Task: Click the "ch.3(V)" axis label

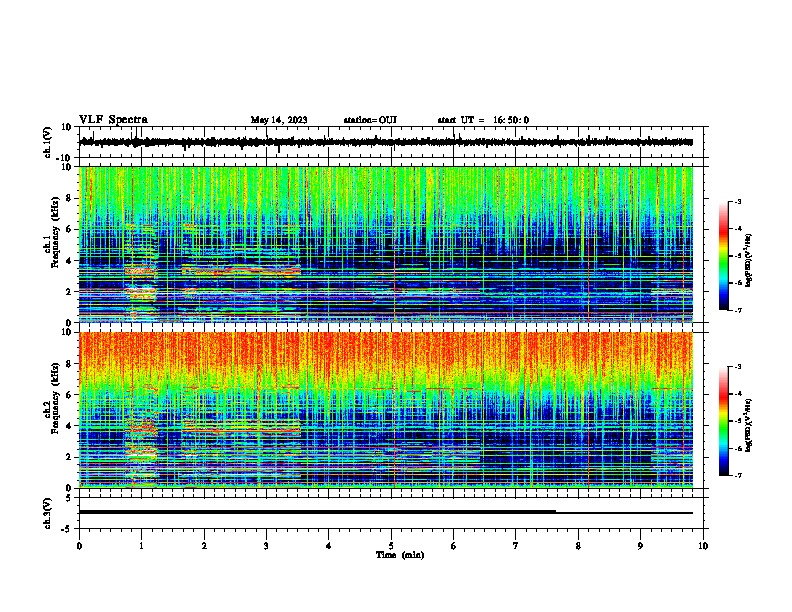Action: [x=48, y=513]
